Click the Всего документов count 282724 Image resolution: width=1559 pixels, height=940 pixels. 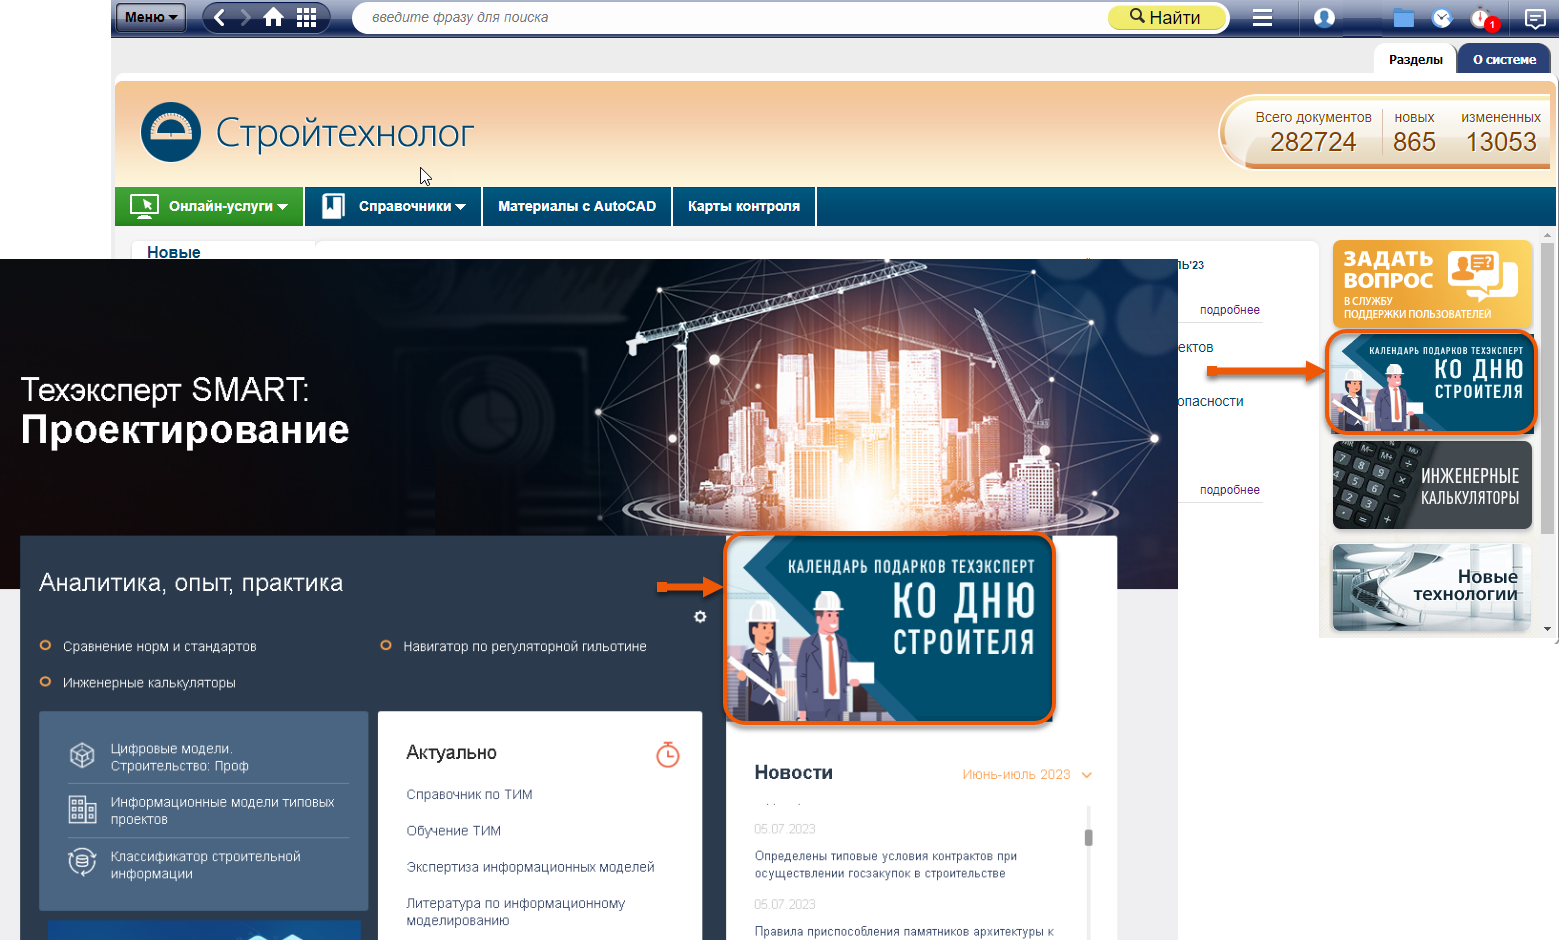pos(1313,142)
